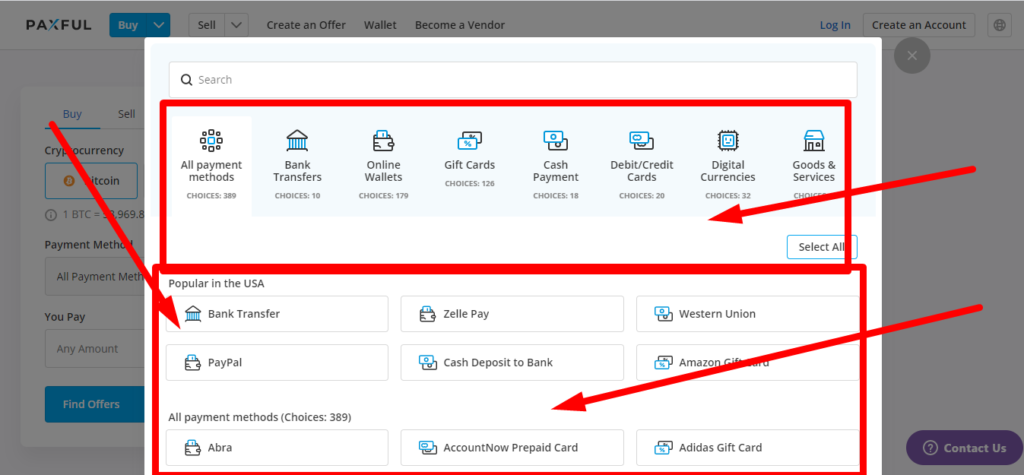Viewport: 1024px width, 475px height.
Task: Select the Gift Cards category icon
Action: (469, 140)
